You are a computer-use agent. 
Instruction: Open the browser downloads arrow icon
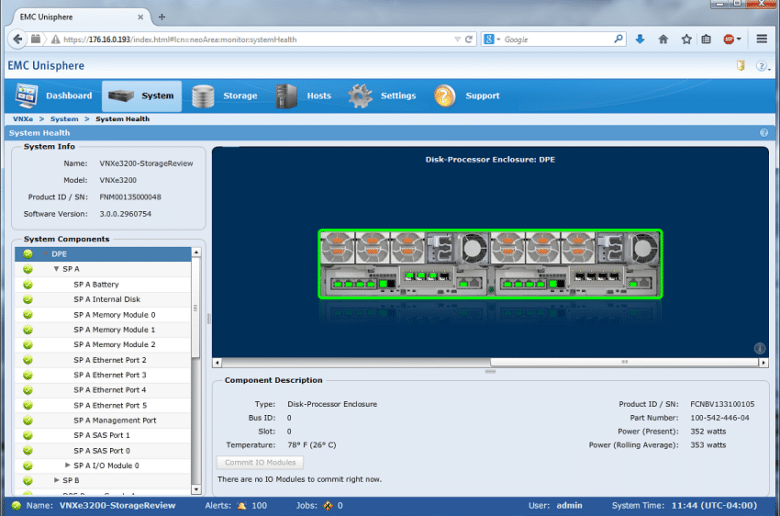point(640,39)
